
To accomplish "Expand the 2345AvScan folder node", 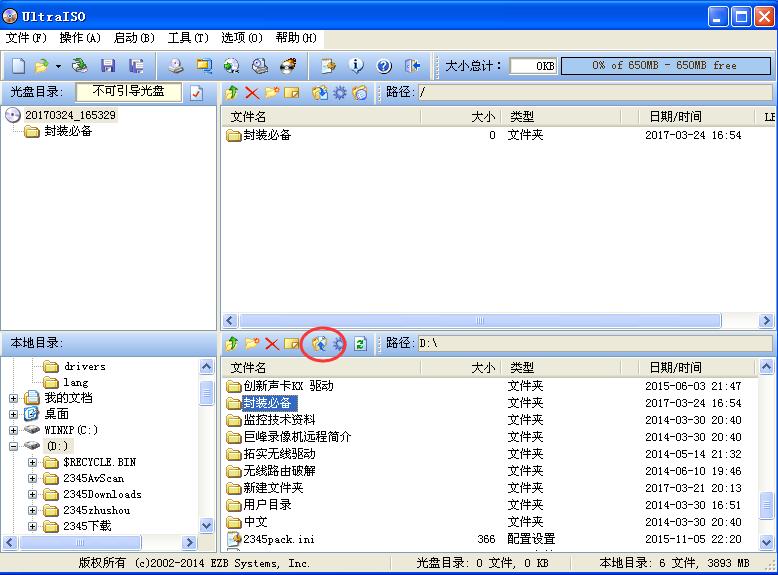I will [x=32, y=478].
